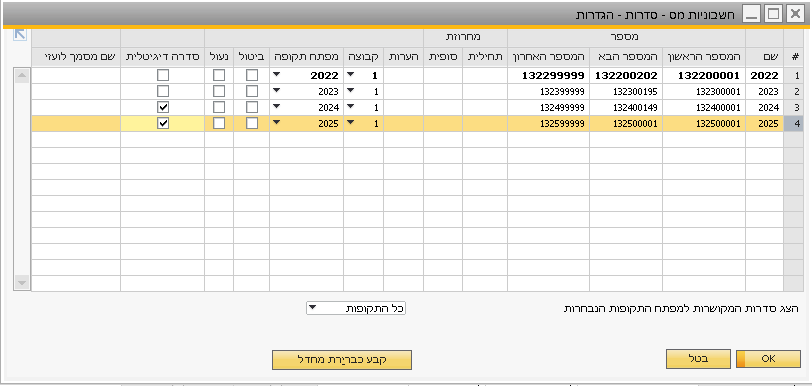Open group (קבוצה) dropdown for 2023 row
Viewport: 812px width, 386px height.
click(351, 91)
